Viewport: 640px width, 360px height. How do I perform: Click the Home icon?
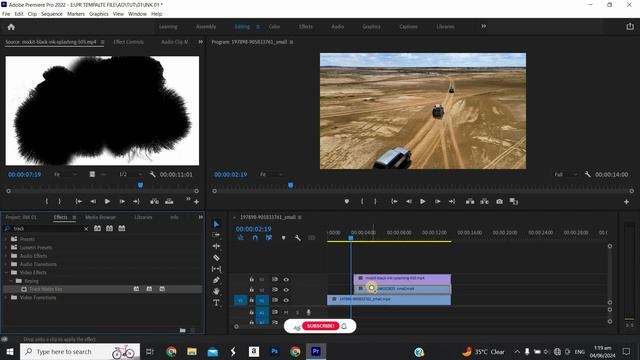click(11, 27)
